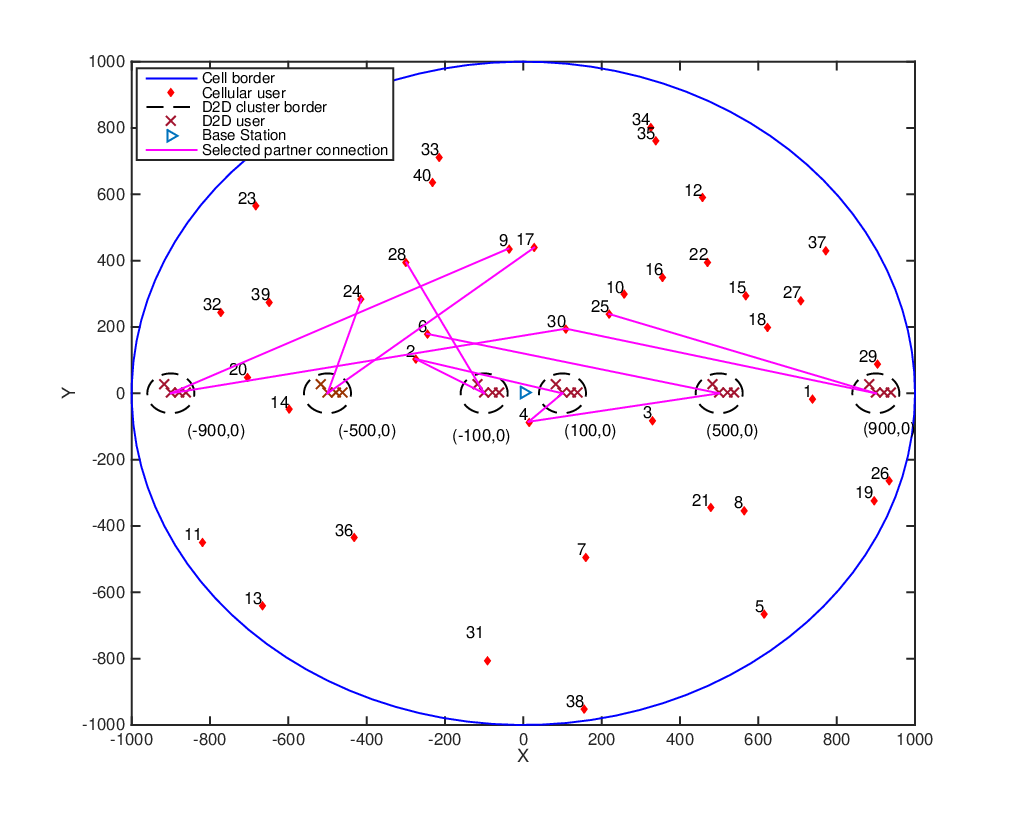Select the red diamond marker of user 36
1012x815 pixels.
354,538
